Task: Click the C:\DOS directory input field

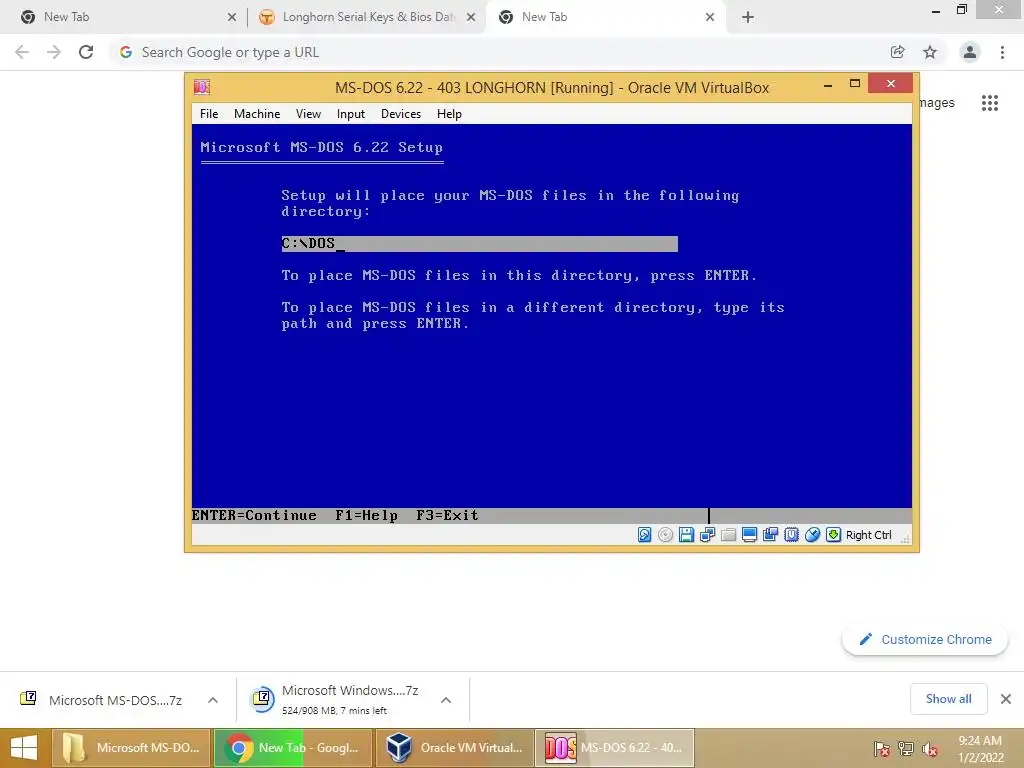Action: pos(479,244)
